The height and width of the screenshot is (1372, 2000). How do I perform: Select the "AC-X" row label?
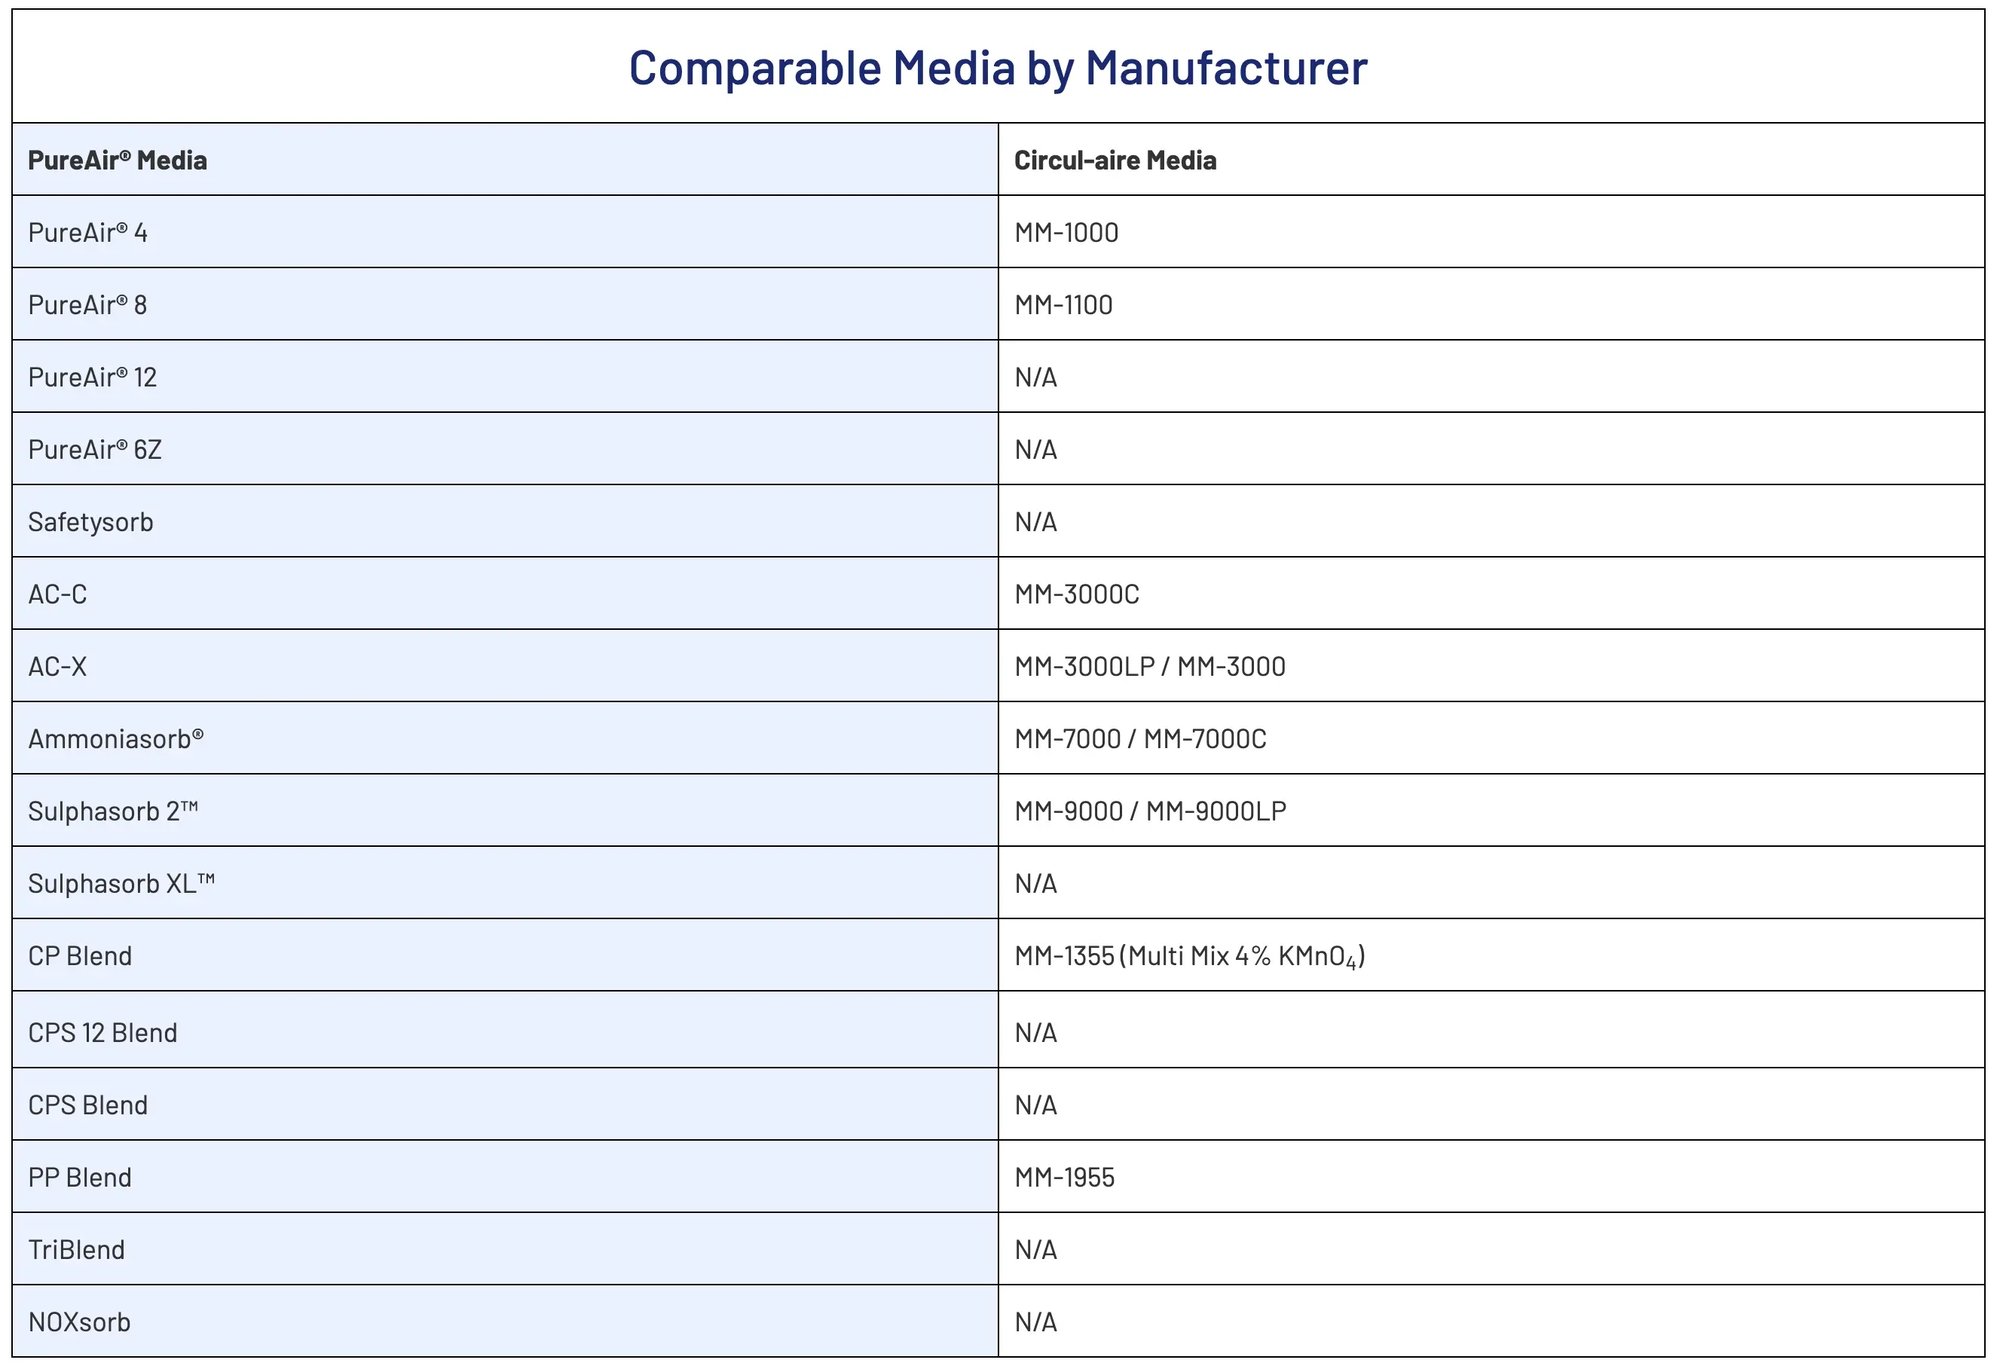tap(58, 667)
